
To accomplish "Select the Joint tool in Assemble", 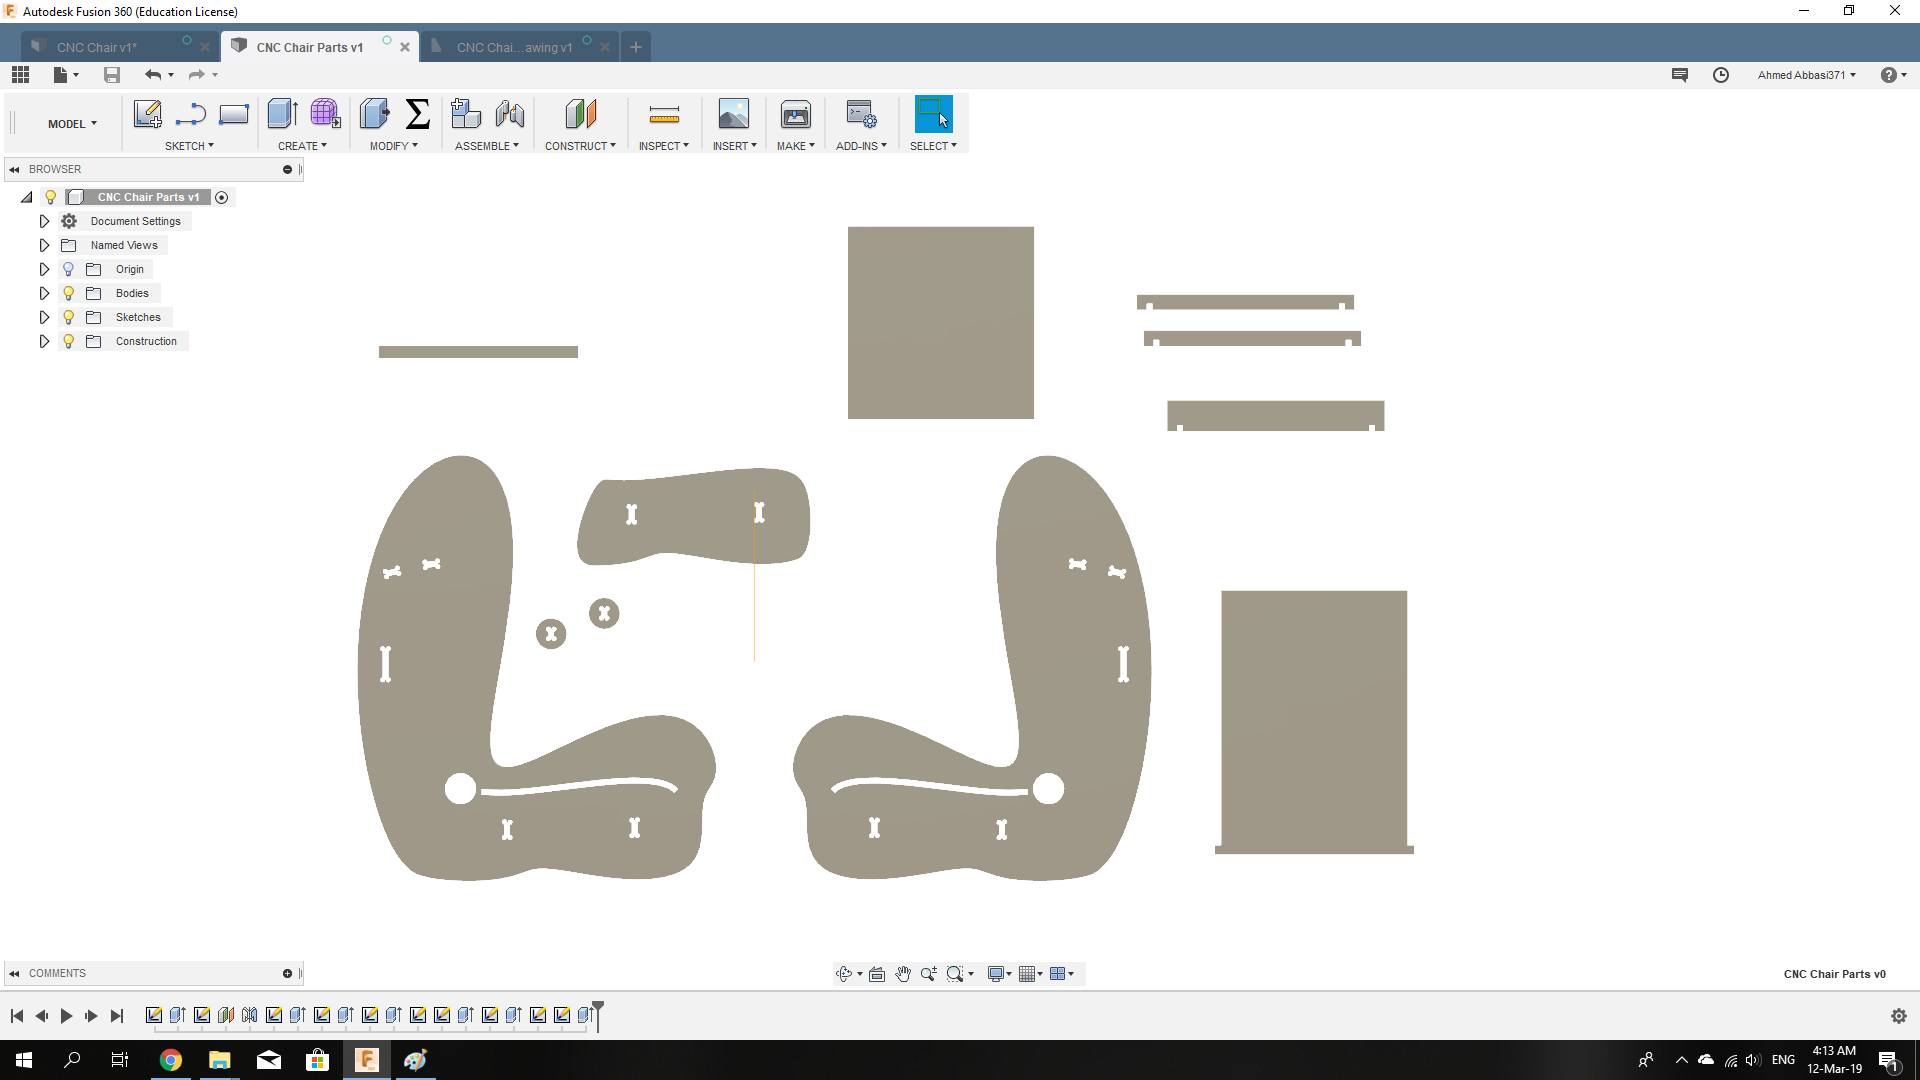I will (x=510, y=114).
